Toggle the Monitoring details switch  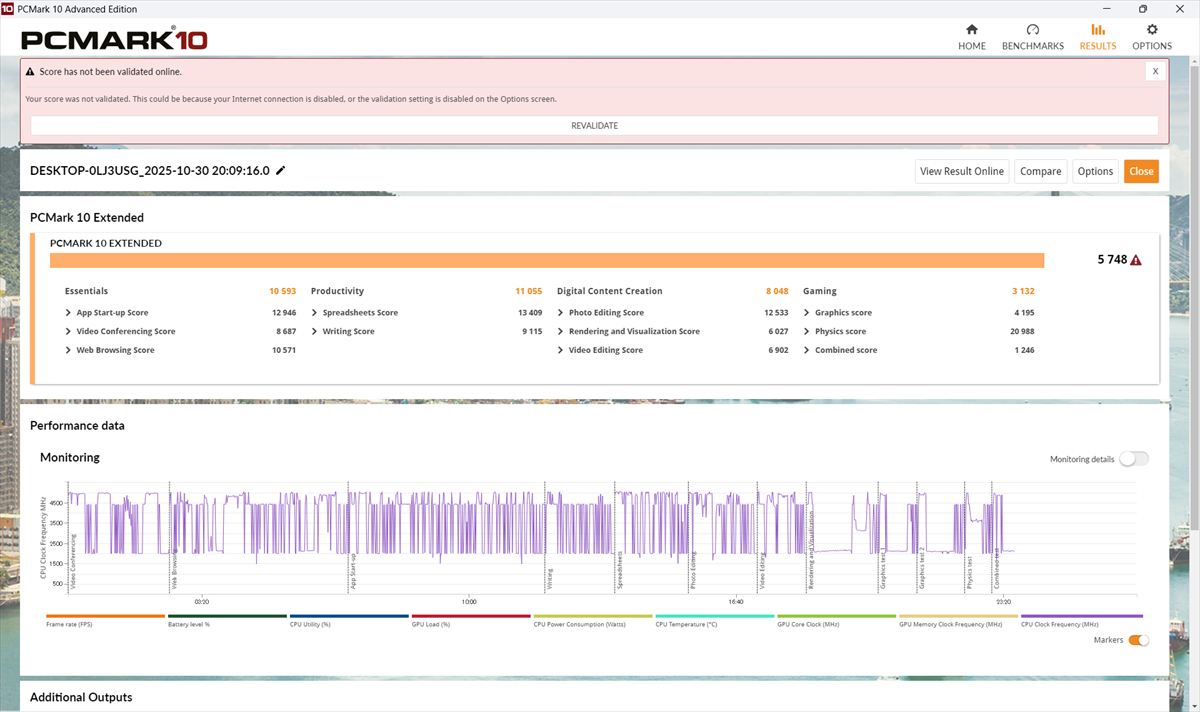coord(1134,459)
